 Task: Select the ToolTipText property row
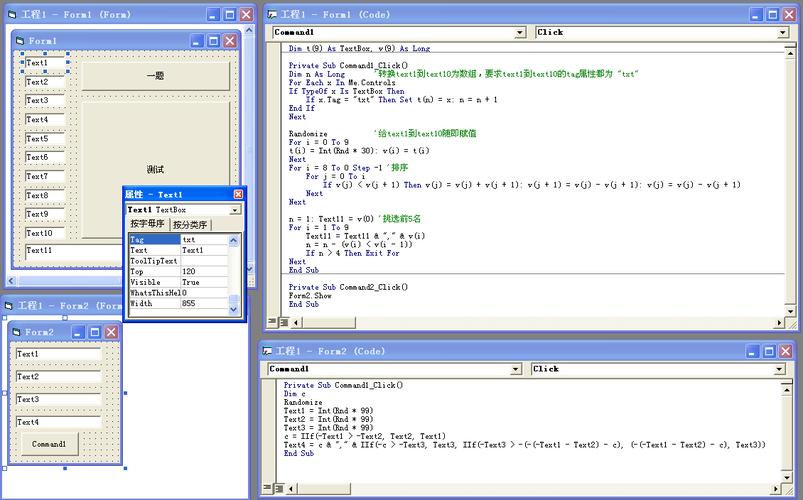[178, 261]
